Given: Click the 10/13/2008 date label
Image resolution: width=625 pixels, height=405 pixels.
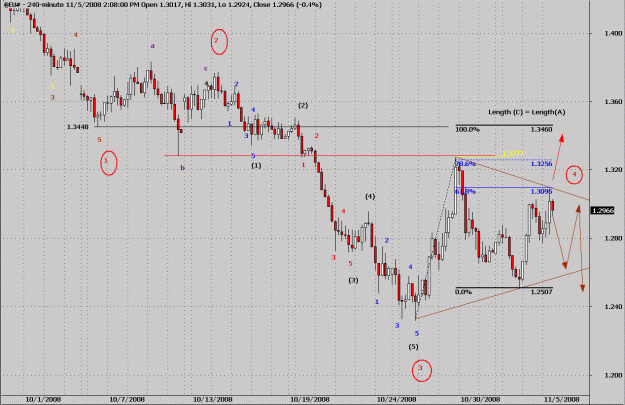Looking at the screenshot, I should (212, 399).
